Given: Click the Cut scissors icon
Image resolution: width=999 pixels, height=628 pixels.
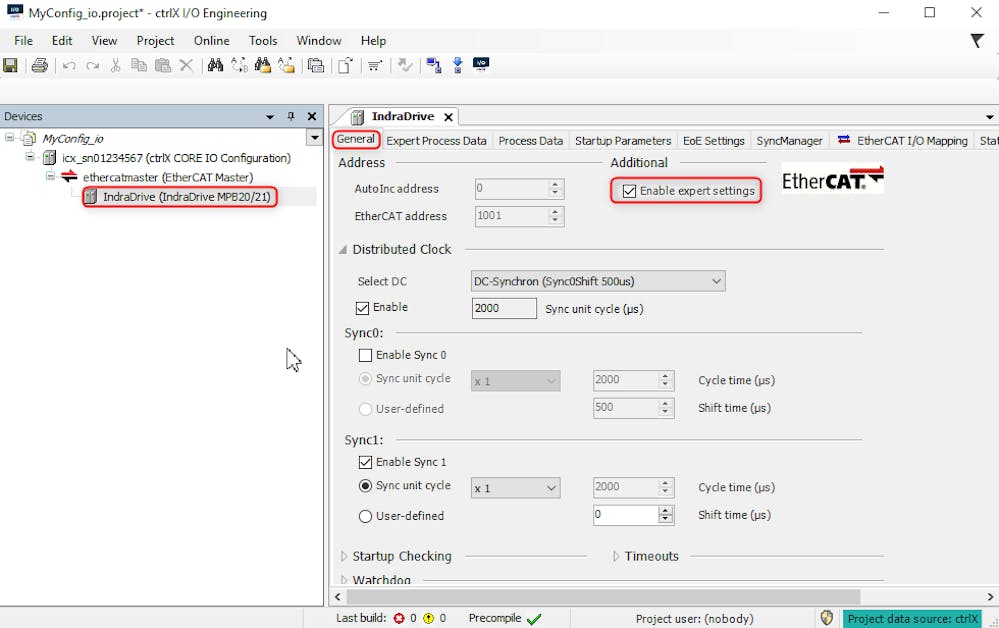Looking at the screenshot, I should point(115,65).
